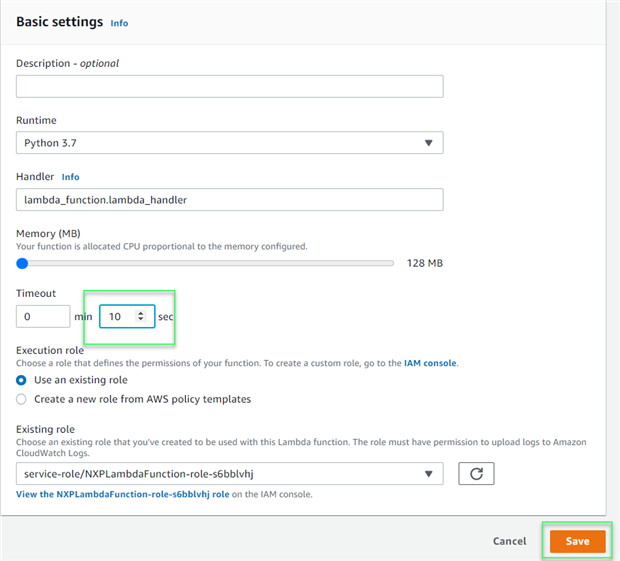Select 'Use an existing role' radio button
The height and width of the screenshot is (561, 620).
point(22,380)
